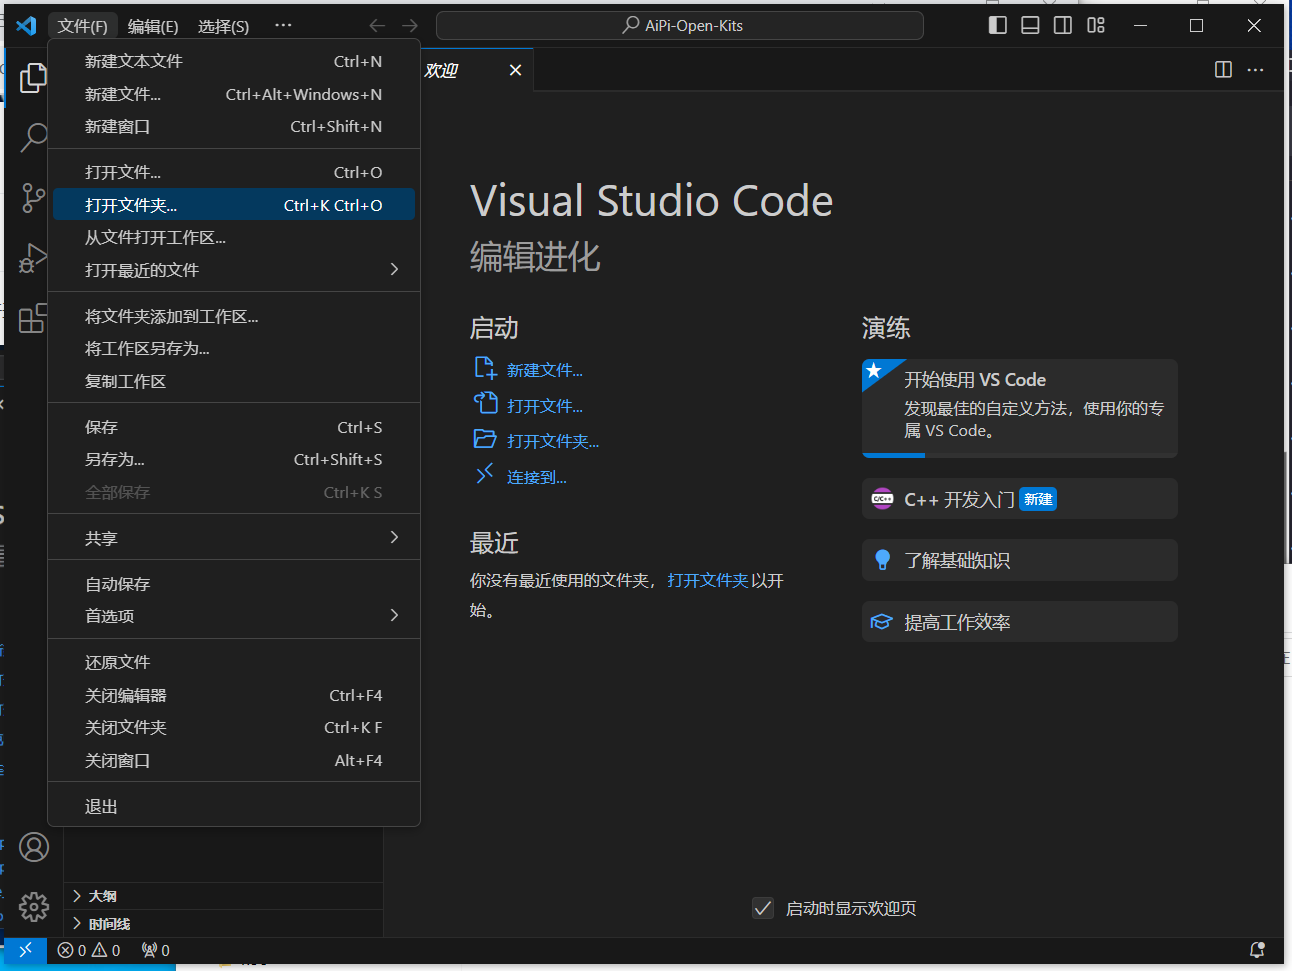
Task: Select 关闭文件夹 menu item
Action: 234,727
